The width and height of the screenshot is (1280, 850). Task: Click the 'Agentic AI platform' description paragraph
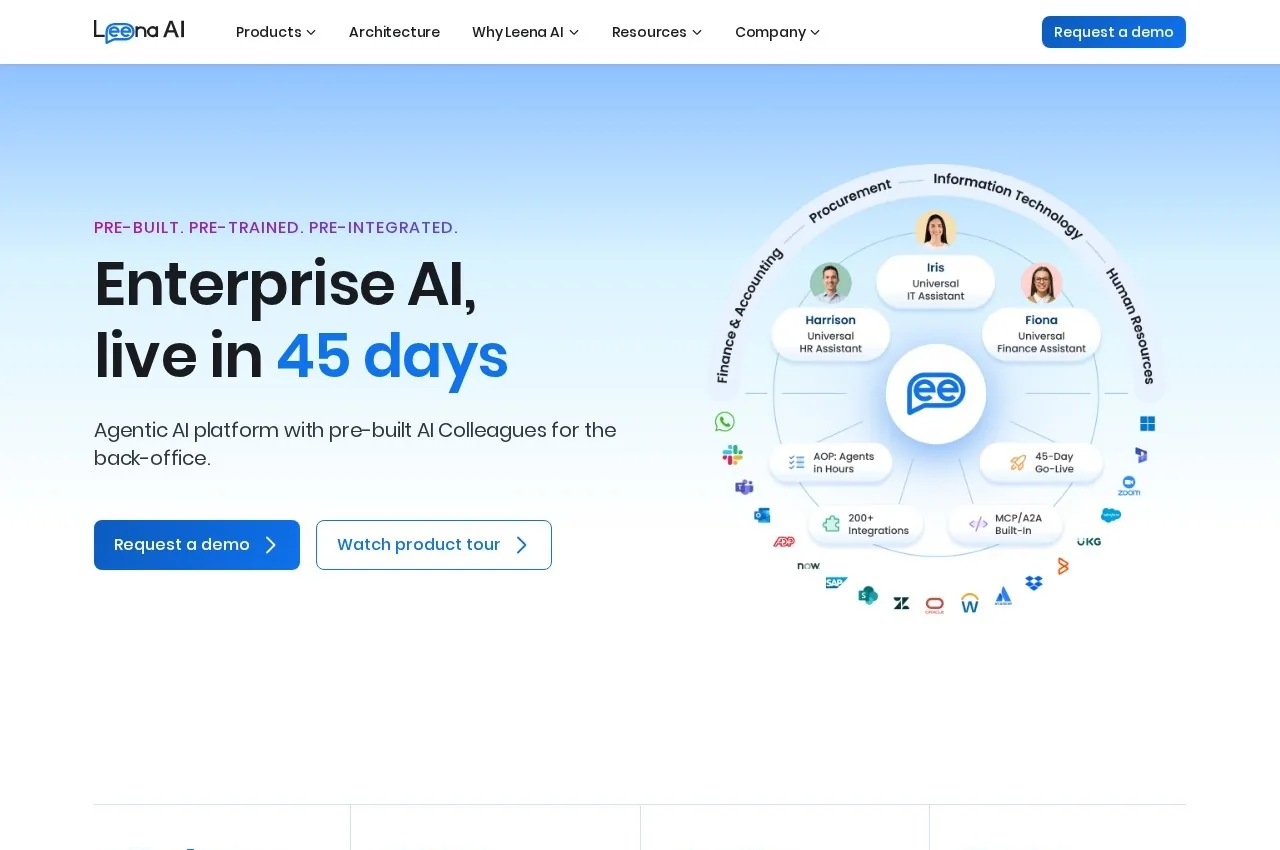(355, 444)
